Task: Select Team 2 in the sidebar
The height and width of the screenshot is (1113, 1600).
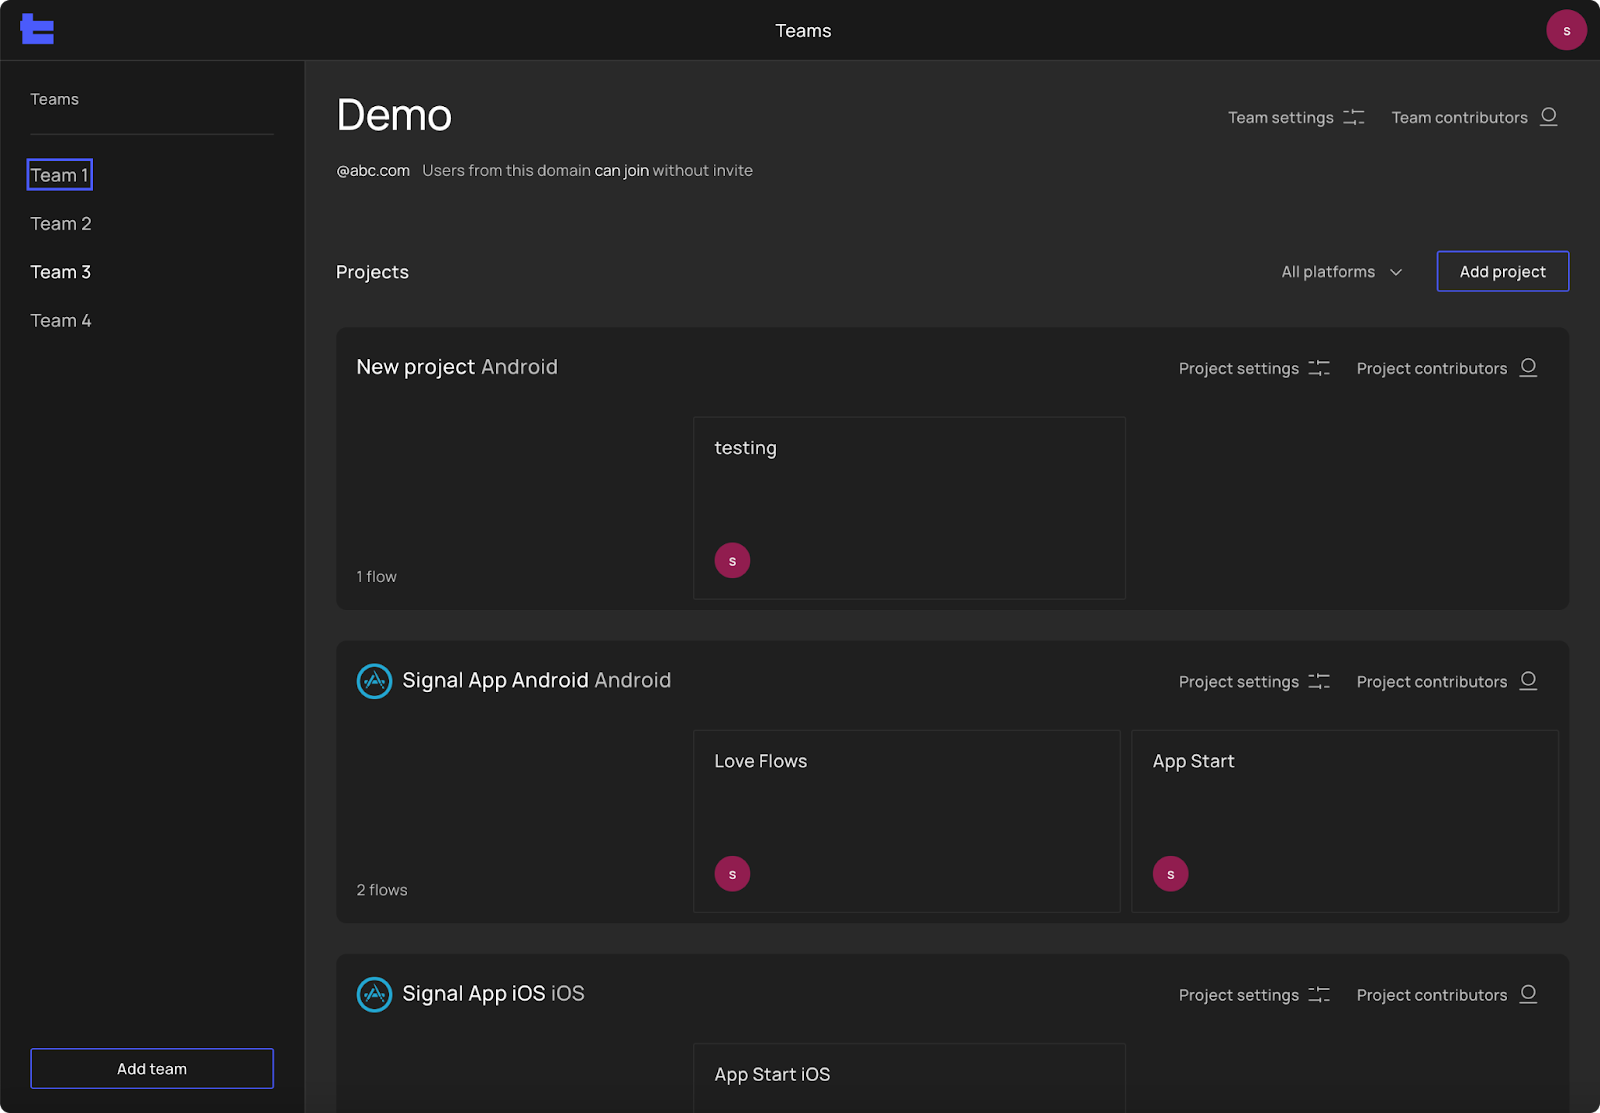Action: [61, 224]
